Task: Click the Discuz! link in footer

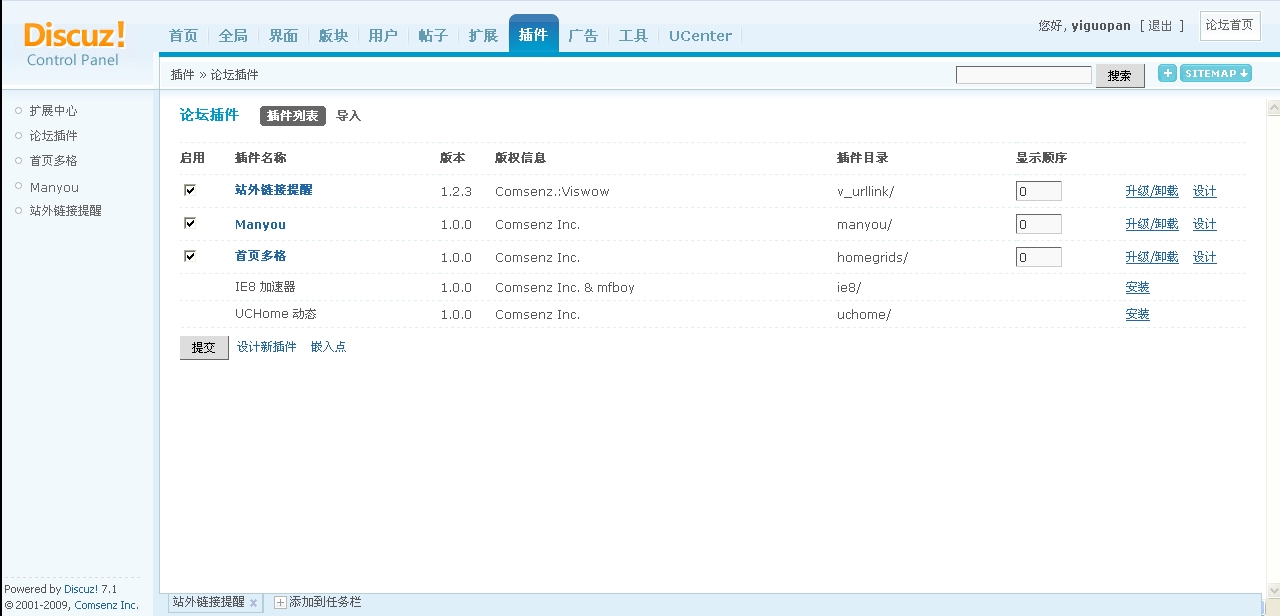Action: pyautogui.click(x=81, y=589)
